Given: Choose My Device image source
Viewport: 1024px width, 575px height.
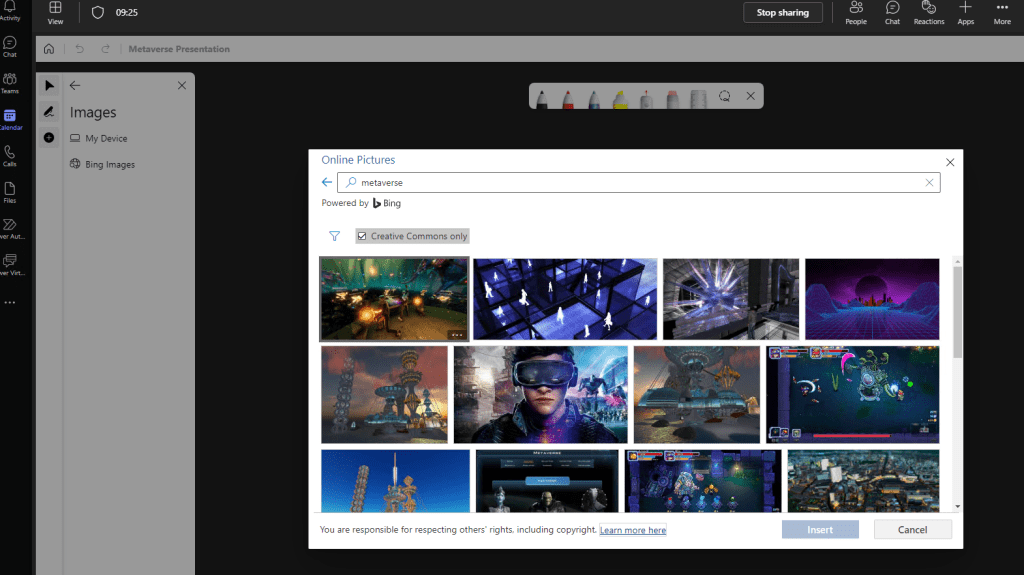Looking at the screenshot, I should pyautogui.click(x=106, y=138).
